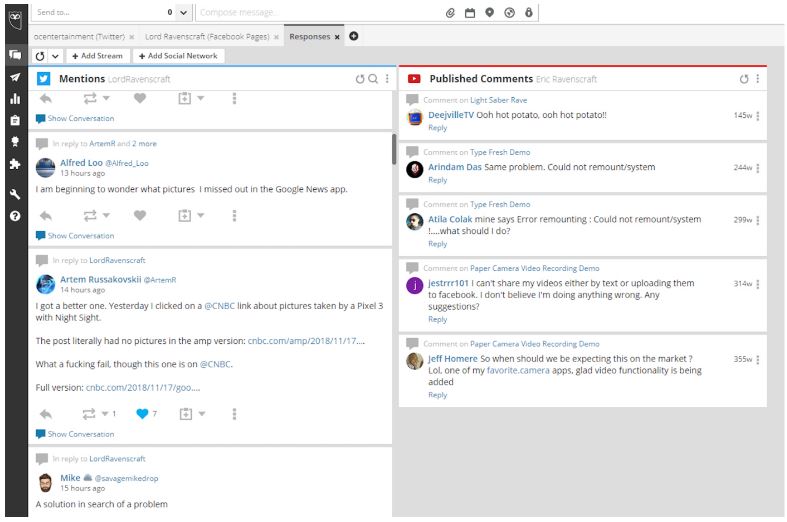
Task: Open the cnbc.com/amp/2018/11/17 link
Action: coord(306,341)
